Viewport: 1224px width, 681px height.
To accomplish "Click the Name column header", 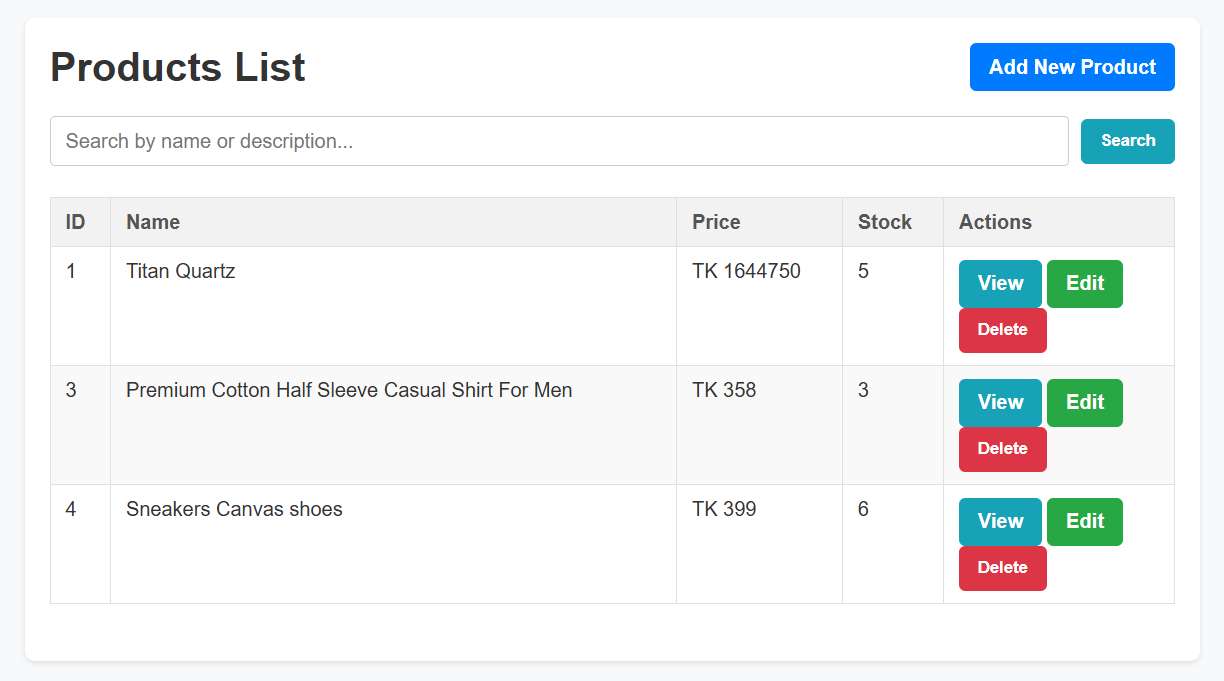I will coord(153,222).
